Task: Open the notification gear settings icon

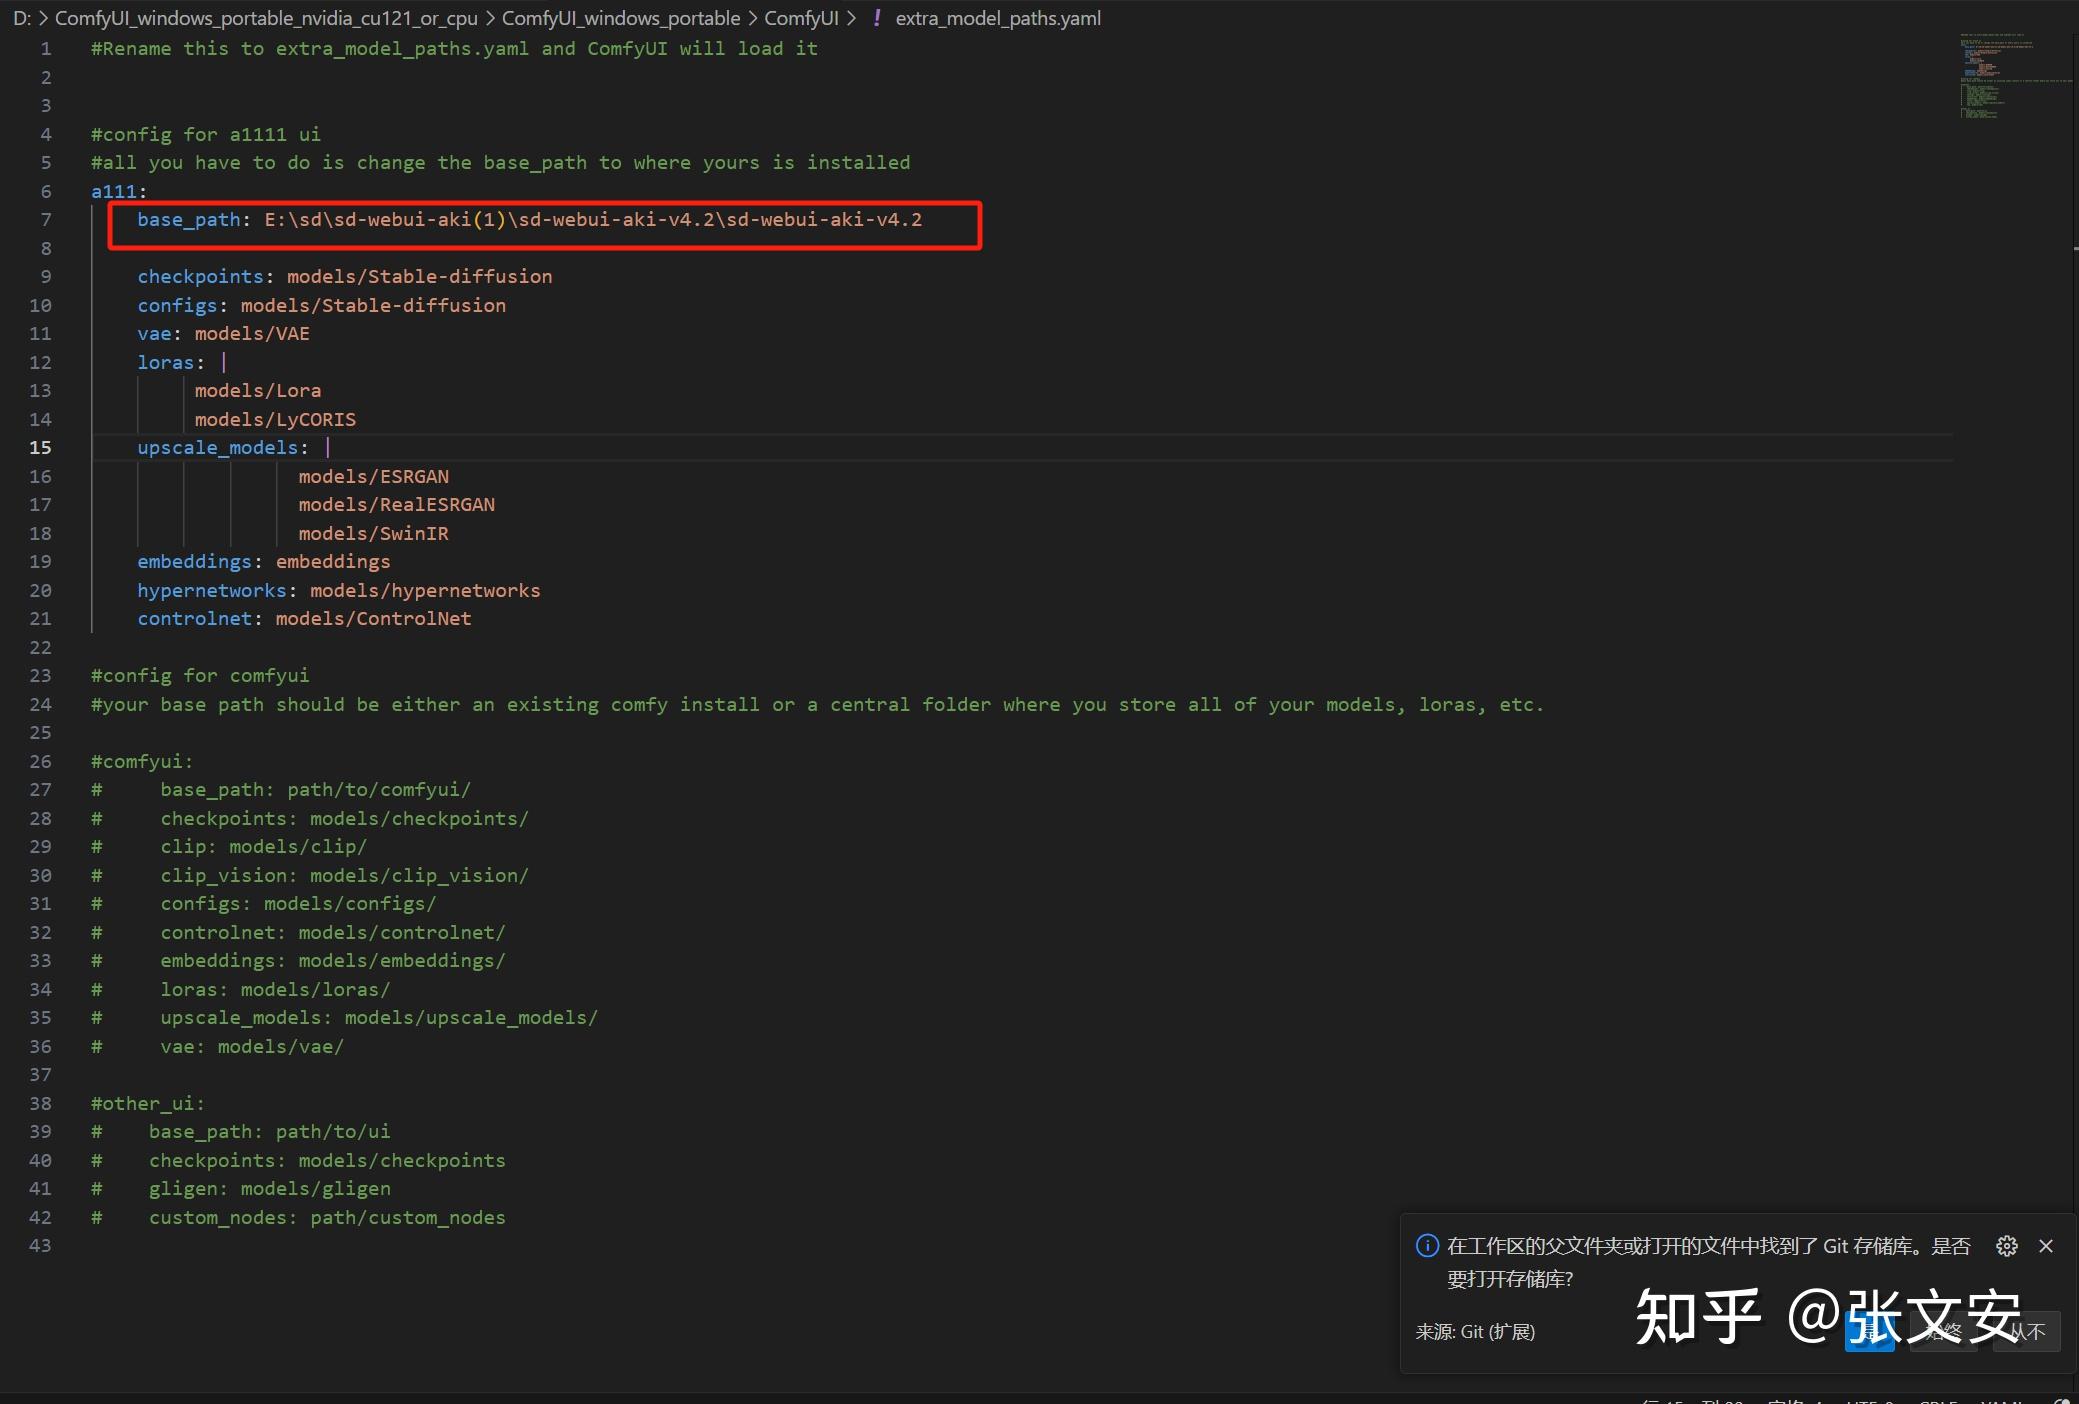Action: (2006, 1246)
